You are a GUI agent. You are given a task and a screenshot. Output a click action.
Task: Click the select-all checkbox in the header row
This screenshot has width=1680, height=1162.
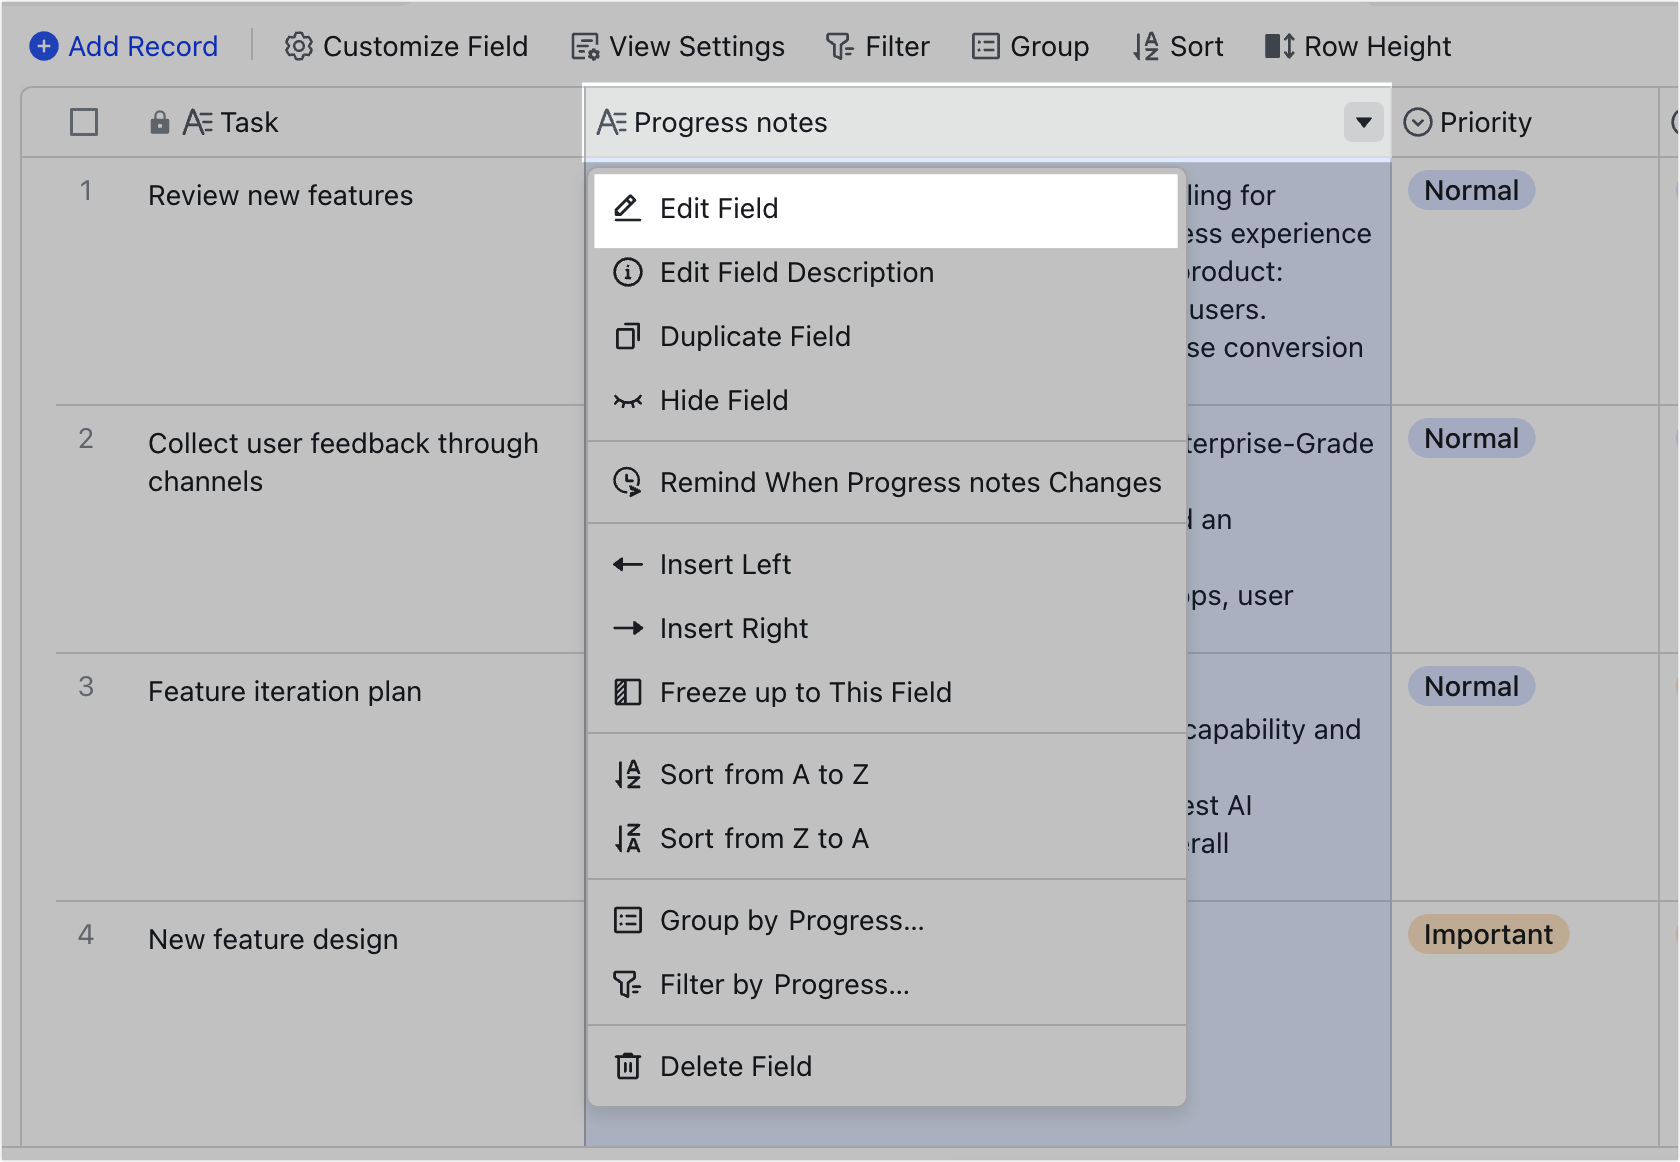pyautogui.click(x=84, y=121)
